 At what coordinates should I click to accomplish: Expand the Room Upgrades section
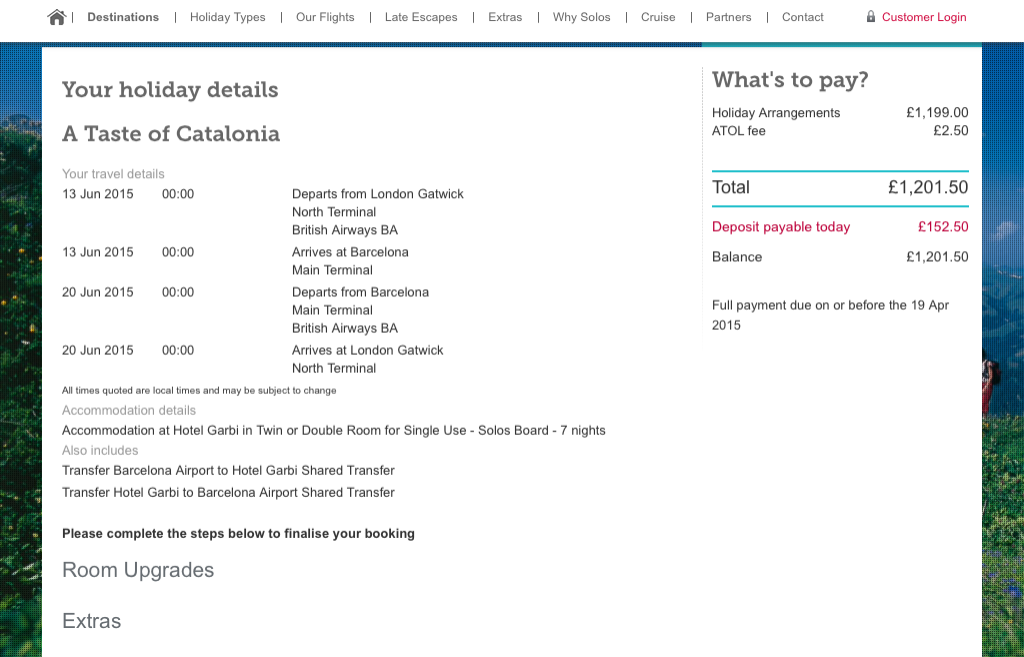[138, 570]
